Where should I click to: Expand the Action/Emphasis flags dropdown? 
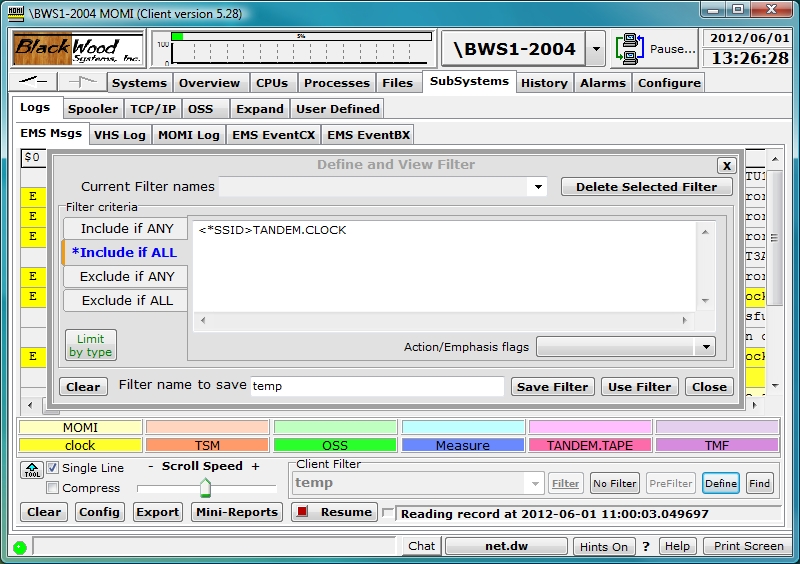click(x=706, y=347)
